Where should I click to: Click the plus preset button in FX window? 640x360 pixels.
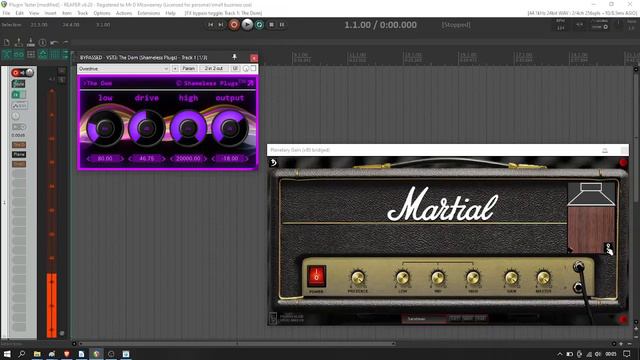[x=175, y=69]
